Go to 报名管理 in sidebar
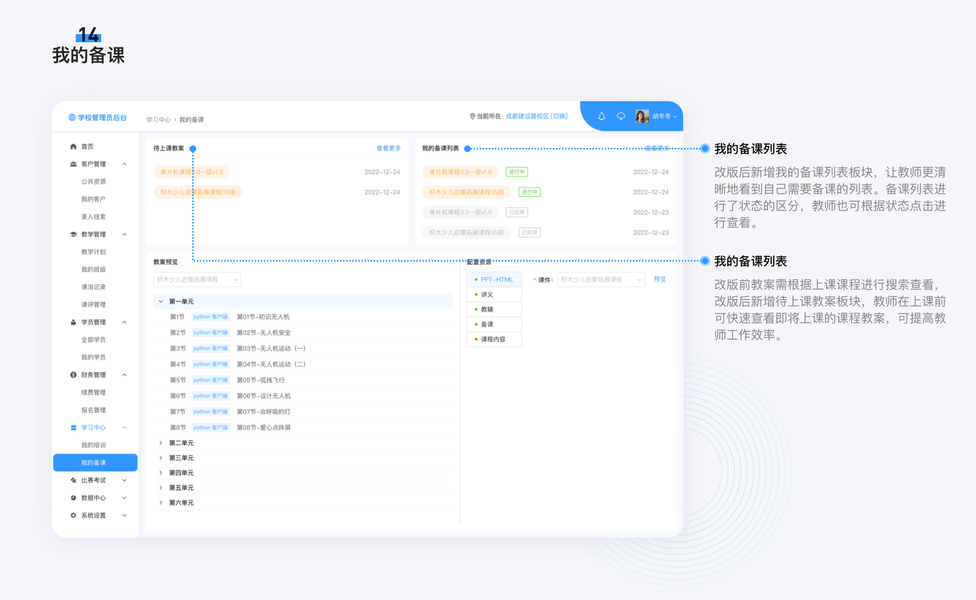Image resolution: width=976 pixels, height=600 pixels. pyautogui.click(x=93, y=410)
